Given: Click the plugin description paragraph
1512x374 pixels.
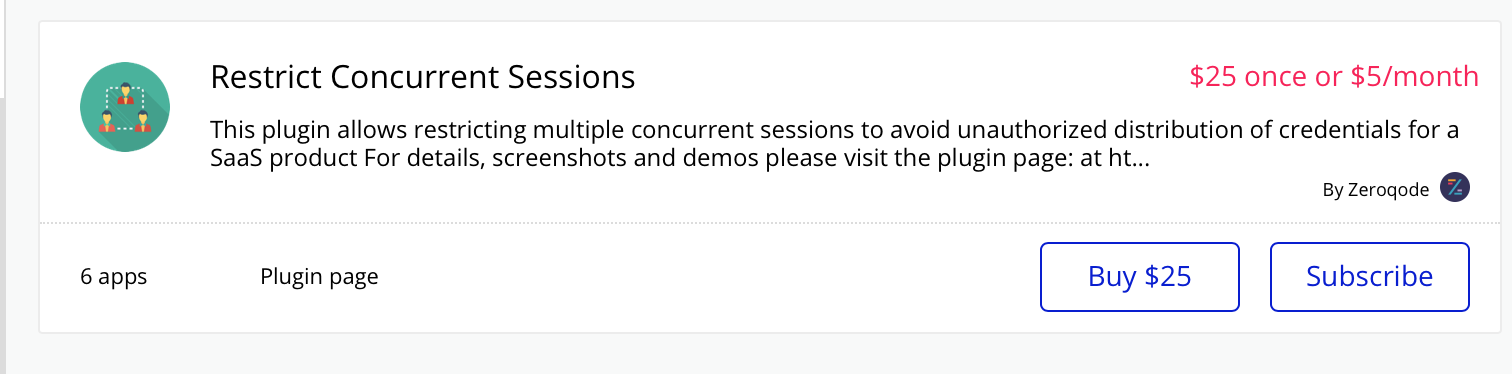Looking at the screenshot, I should 835,144.
